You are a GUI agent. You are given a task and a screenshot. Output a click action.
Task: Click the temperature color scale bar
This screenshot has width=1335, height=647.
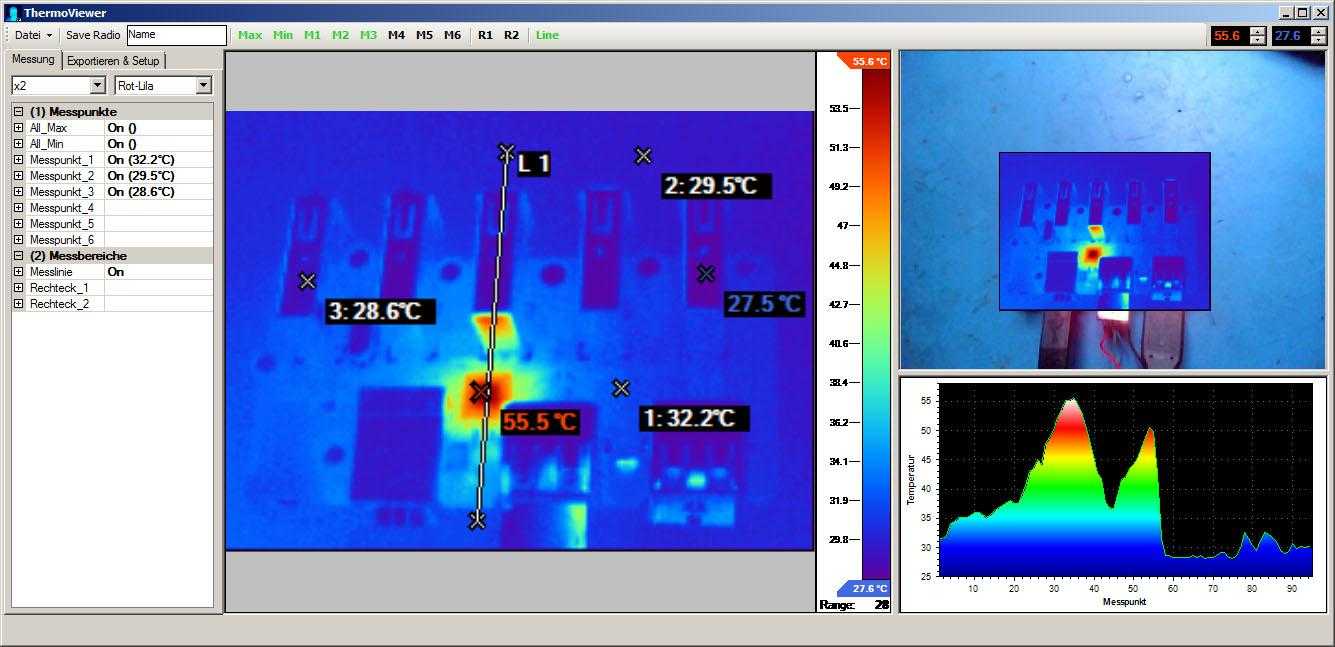pyautogui.click(x=875, y=320)
